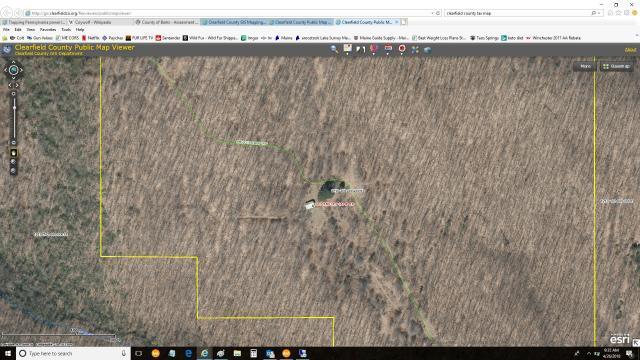The image size is (640, 360).
Task: Open the print tool dropdown in toolbar
Action: pos(388,49)
